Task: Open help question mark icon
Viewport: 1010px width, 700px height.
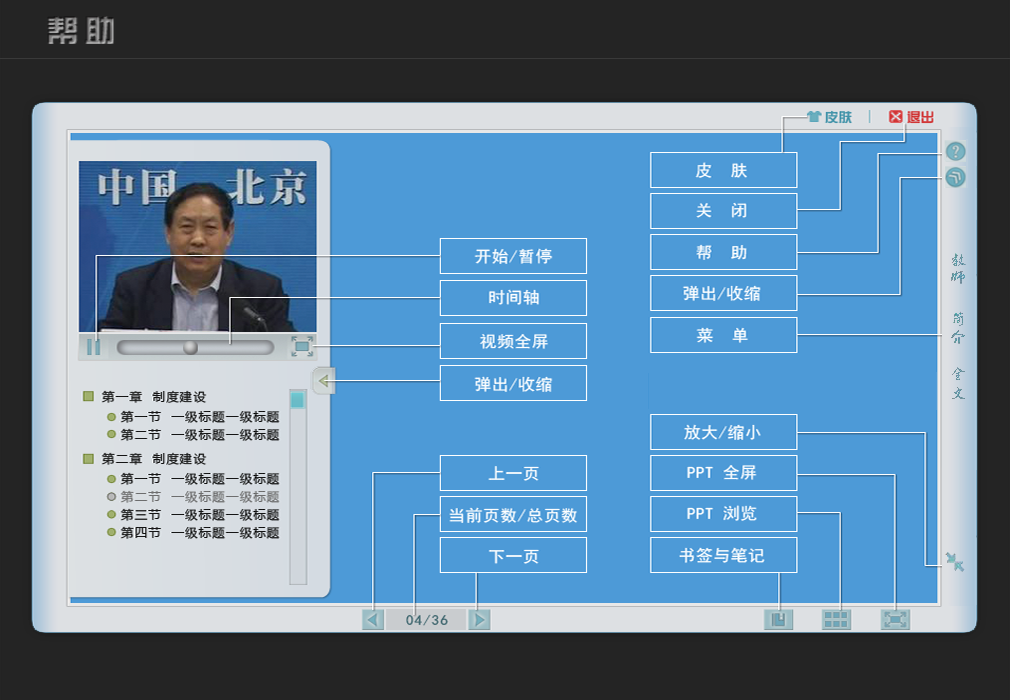Action: point(956,152)
